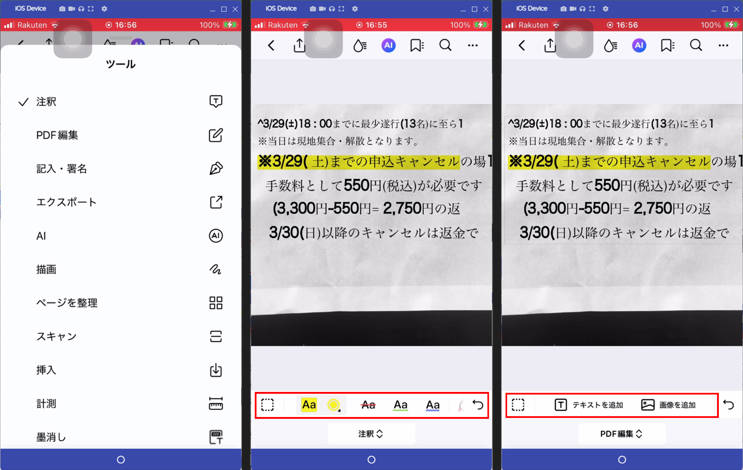This screenshot has width=743, height=470.
Task: Tap '3/30(日)以降のキャンセルは返金で' in the right window
Action: pyautogui.click(x=624, y=233)
